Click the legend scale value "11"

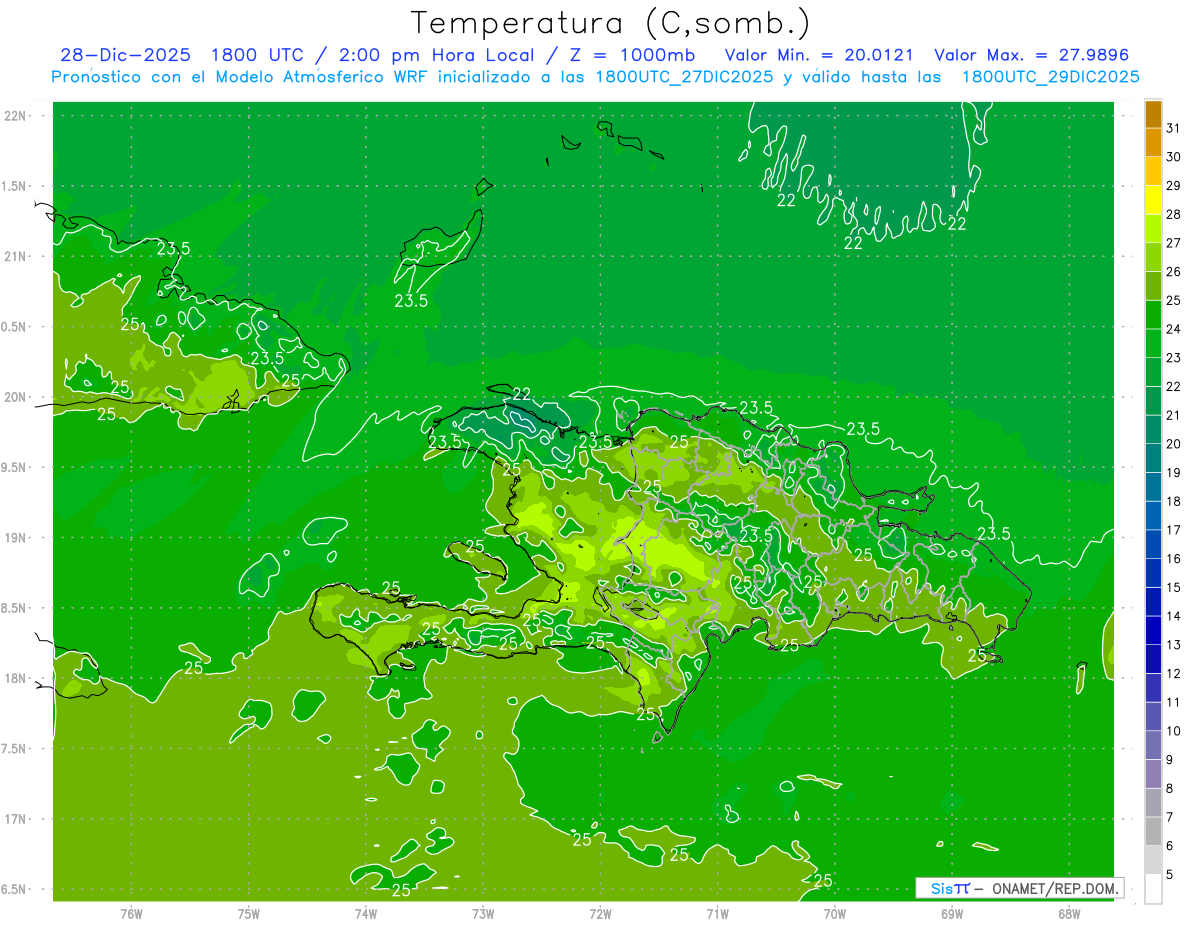tap(1174, 702)
